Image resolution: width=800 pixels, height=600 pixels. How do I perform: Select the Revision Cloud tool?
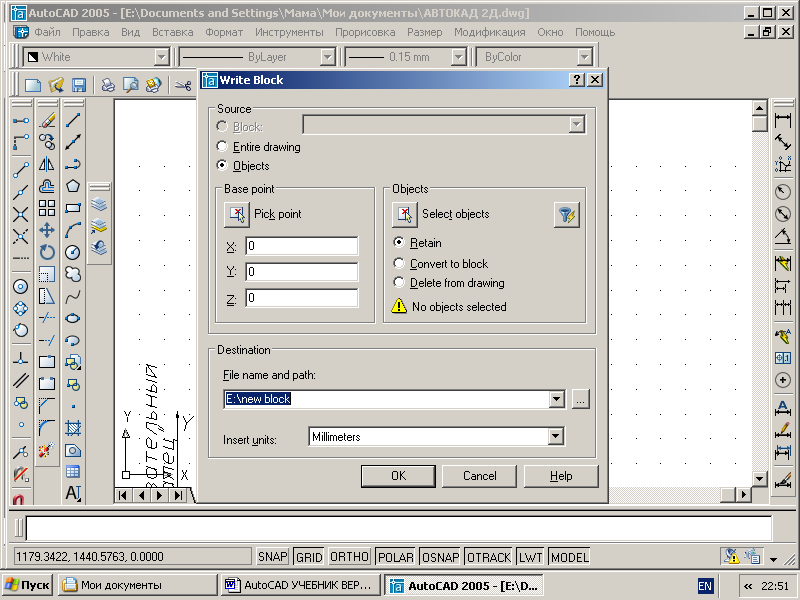(73, 274)
